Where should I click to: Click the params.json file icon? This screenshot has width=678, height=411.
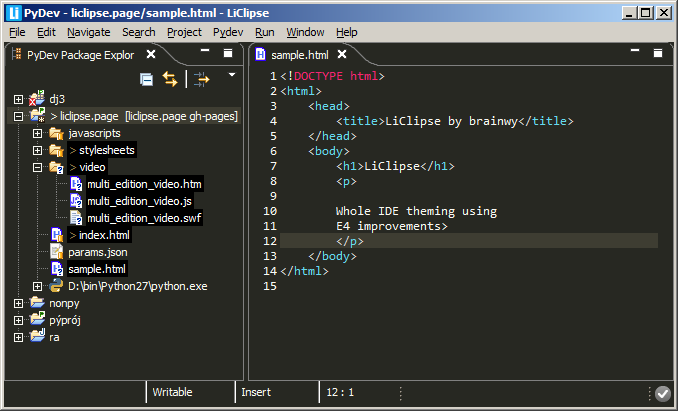pyautogui.click(x=57, y=252)
